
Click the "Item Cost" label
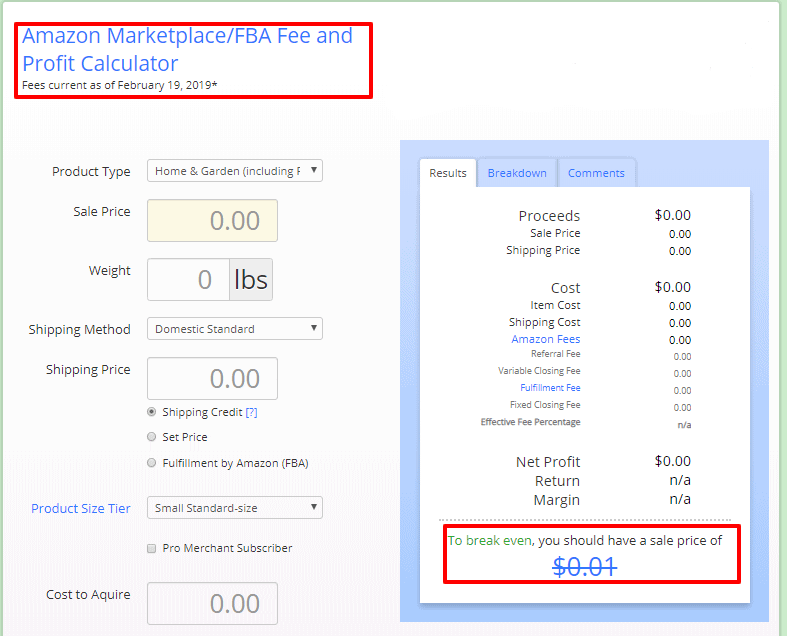coord(555,305)
